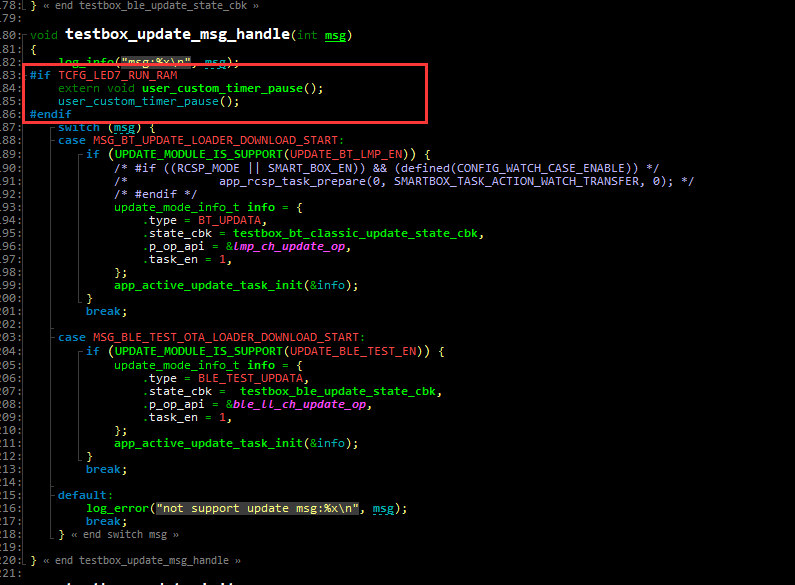Click testbox_bt_classic_update_state_cbk callback name

tap(355, 233)
